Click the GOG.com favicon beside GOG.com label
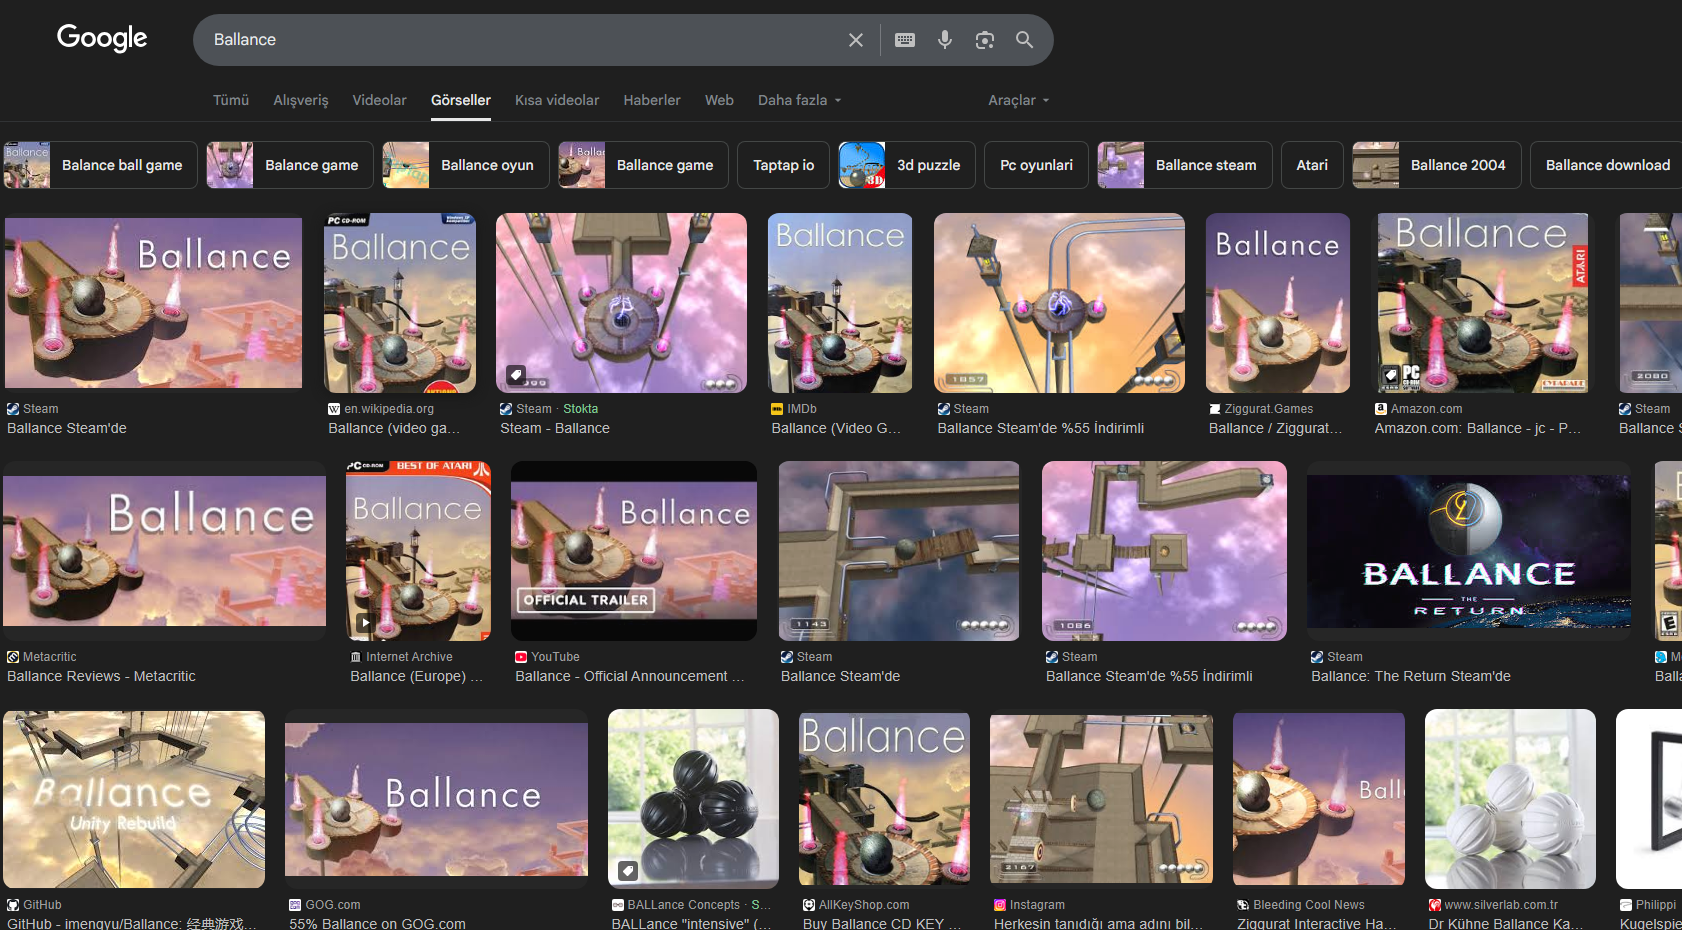 click(x=295, y=905)
